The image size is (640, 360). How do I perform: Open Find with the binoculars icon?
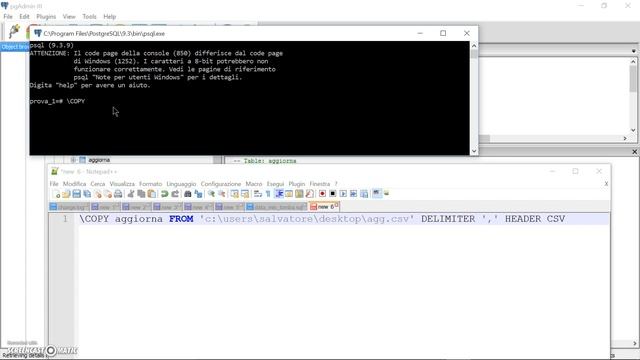[x=188, y=194]
